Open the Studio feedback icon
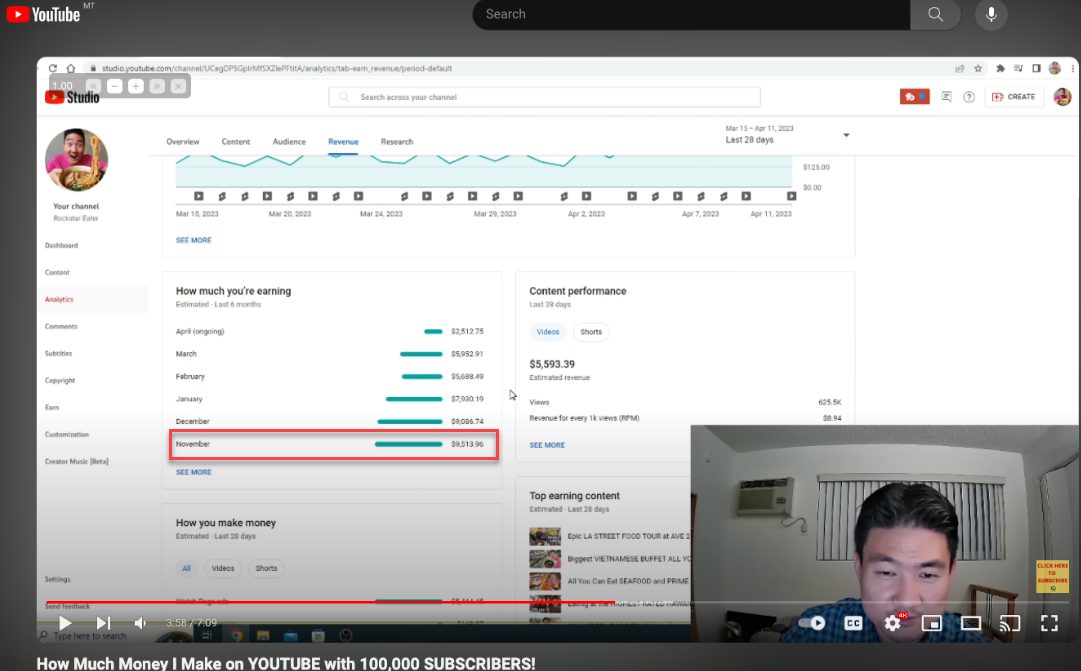Image resolution: width=1081 pixels, height=671 pixels. coord(947,97)
